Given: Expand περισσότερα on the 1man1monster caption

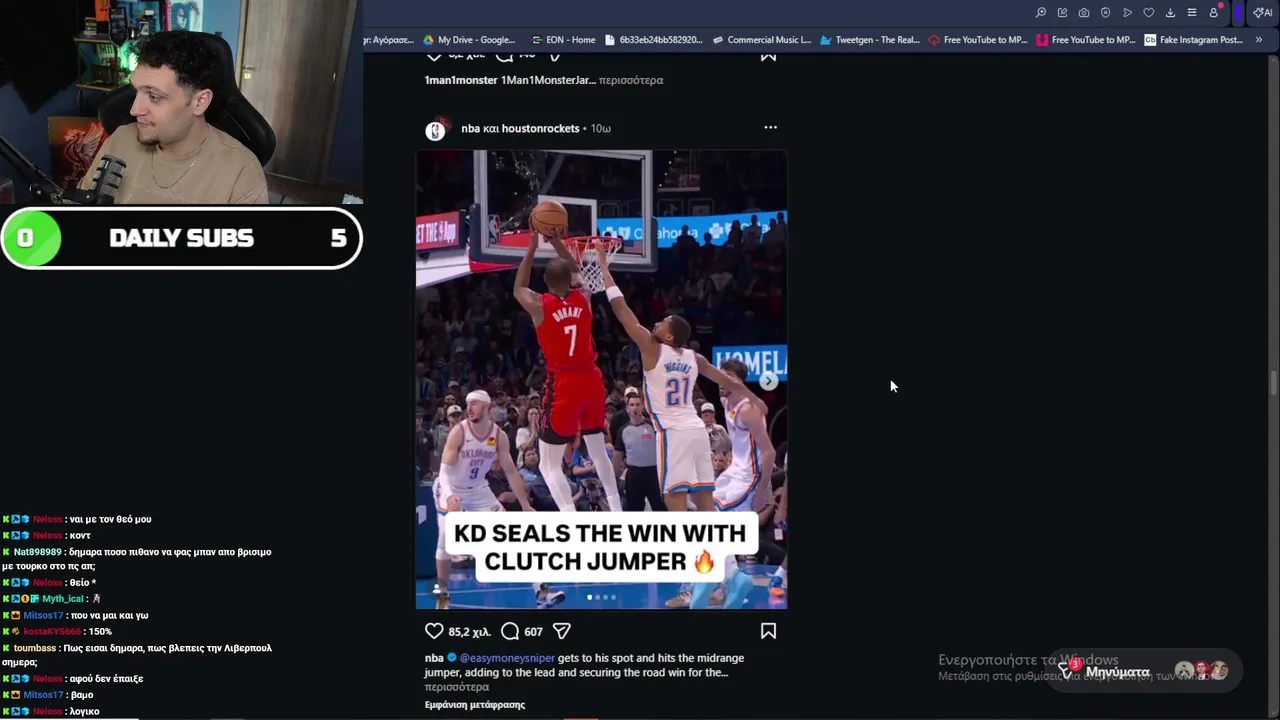Looking at the screenshot, I should 631,80.
